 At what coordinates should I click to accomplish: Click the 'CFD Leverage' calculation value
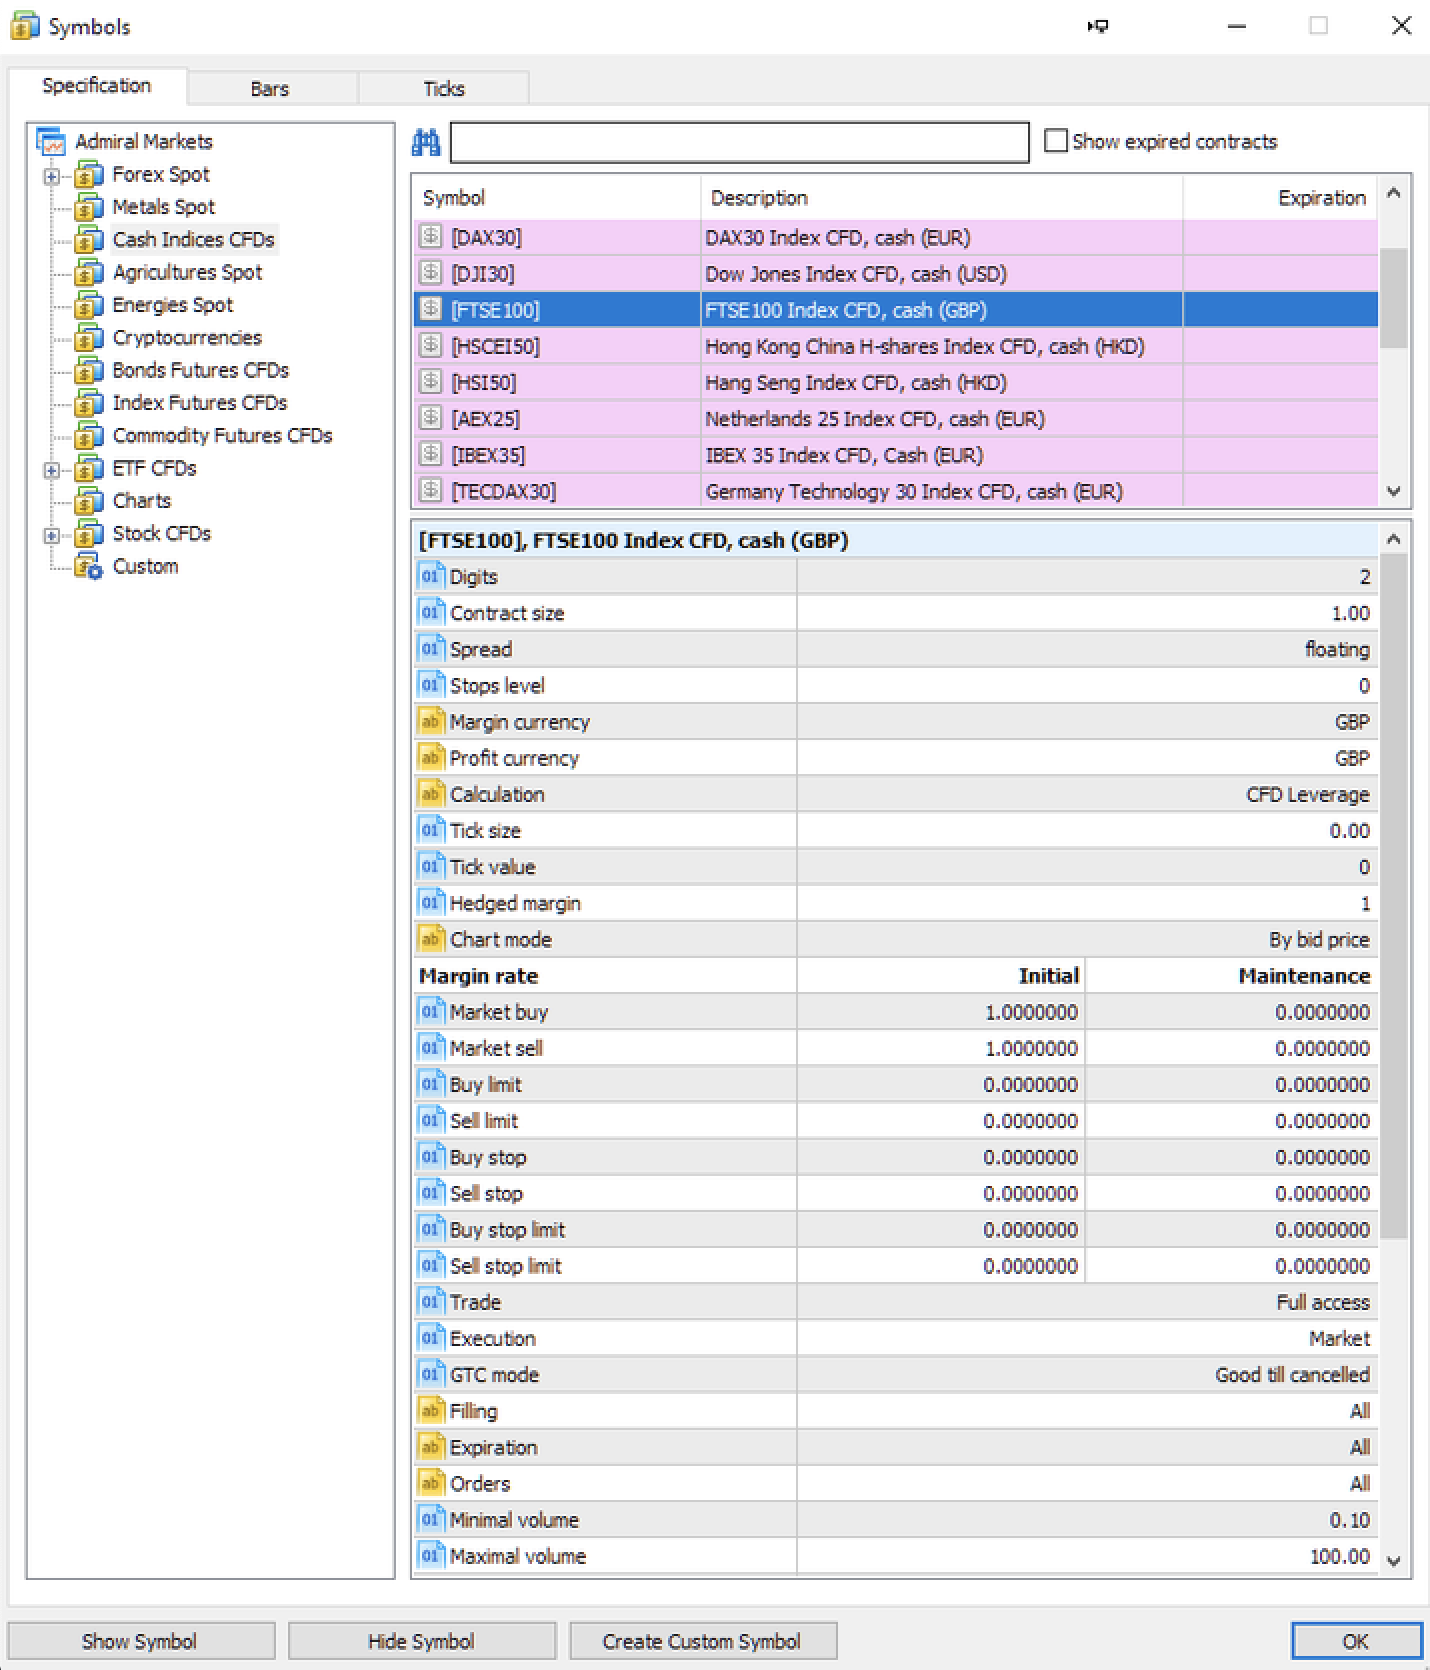(1308, 794)
